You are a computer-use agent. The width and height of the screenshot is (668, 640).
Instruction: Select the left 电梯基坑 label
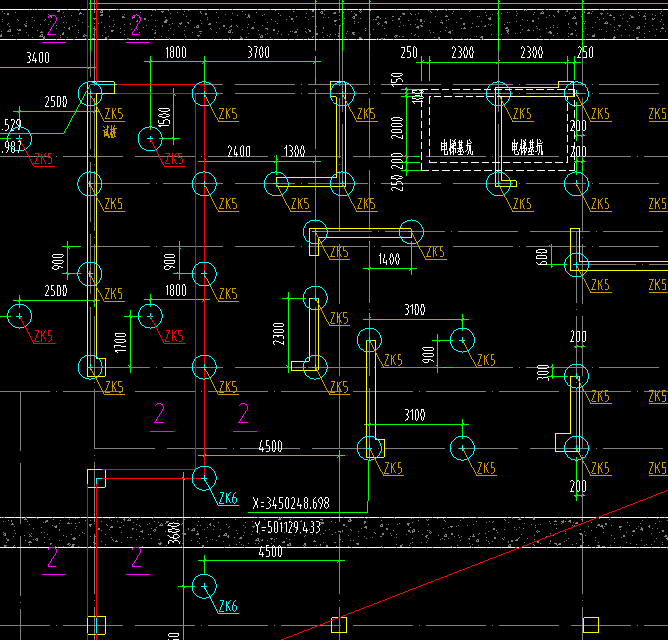tap(456, 148)
